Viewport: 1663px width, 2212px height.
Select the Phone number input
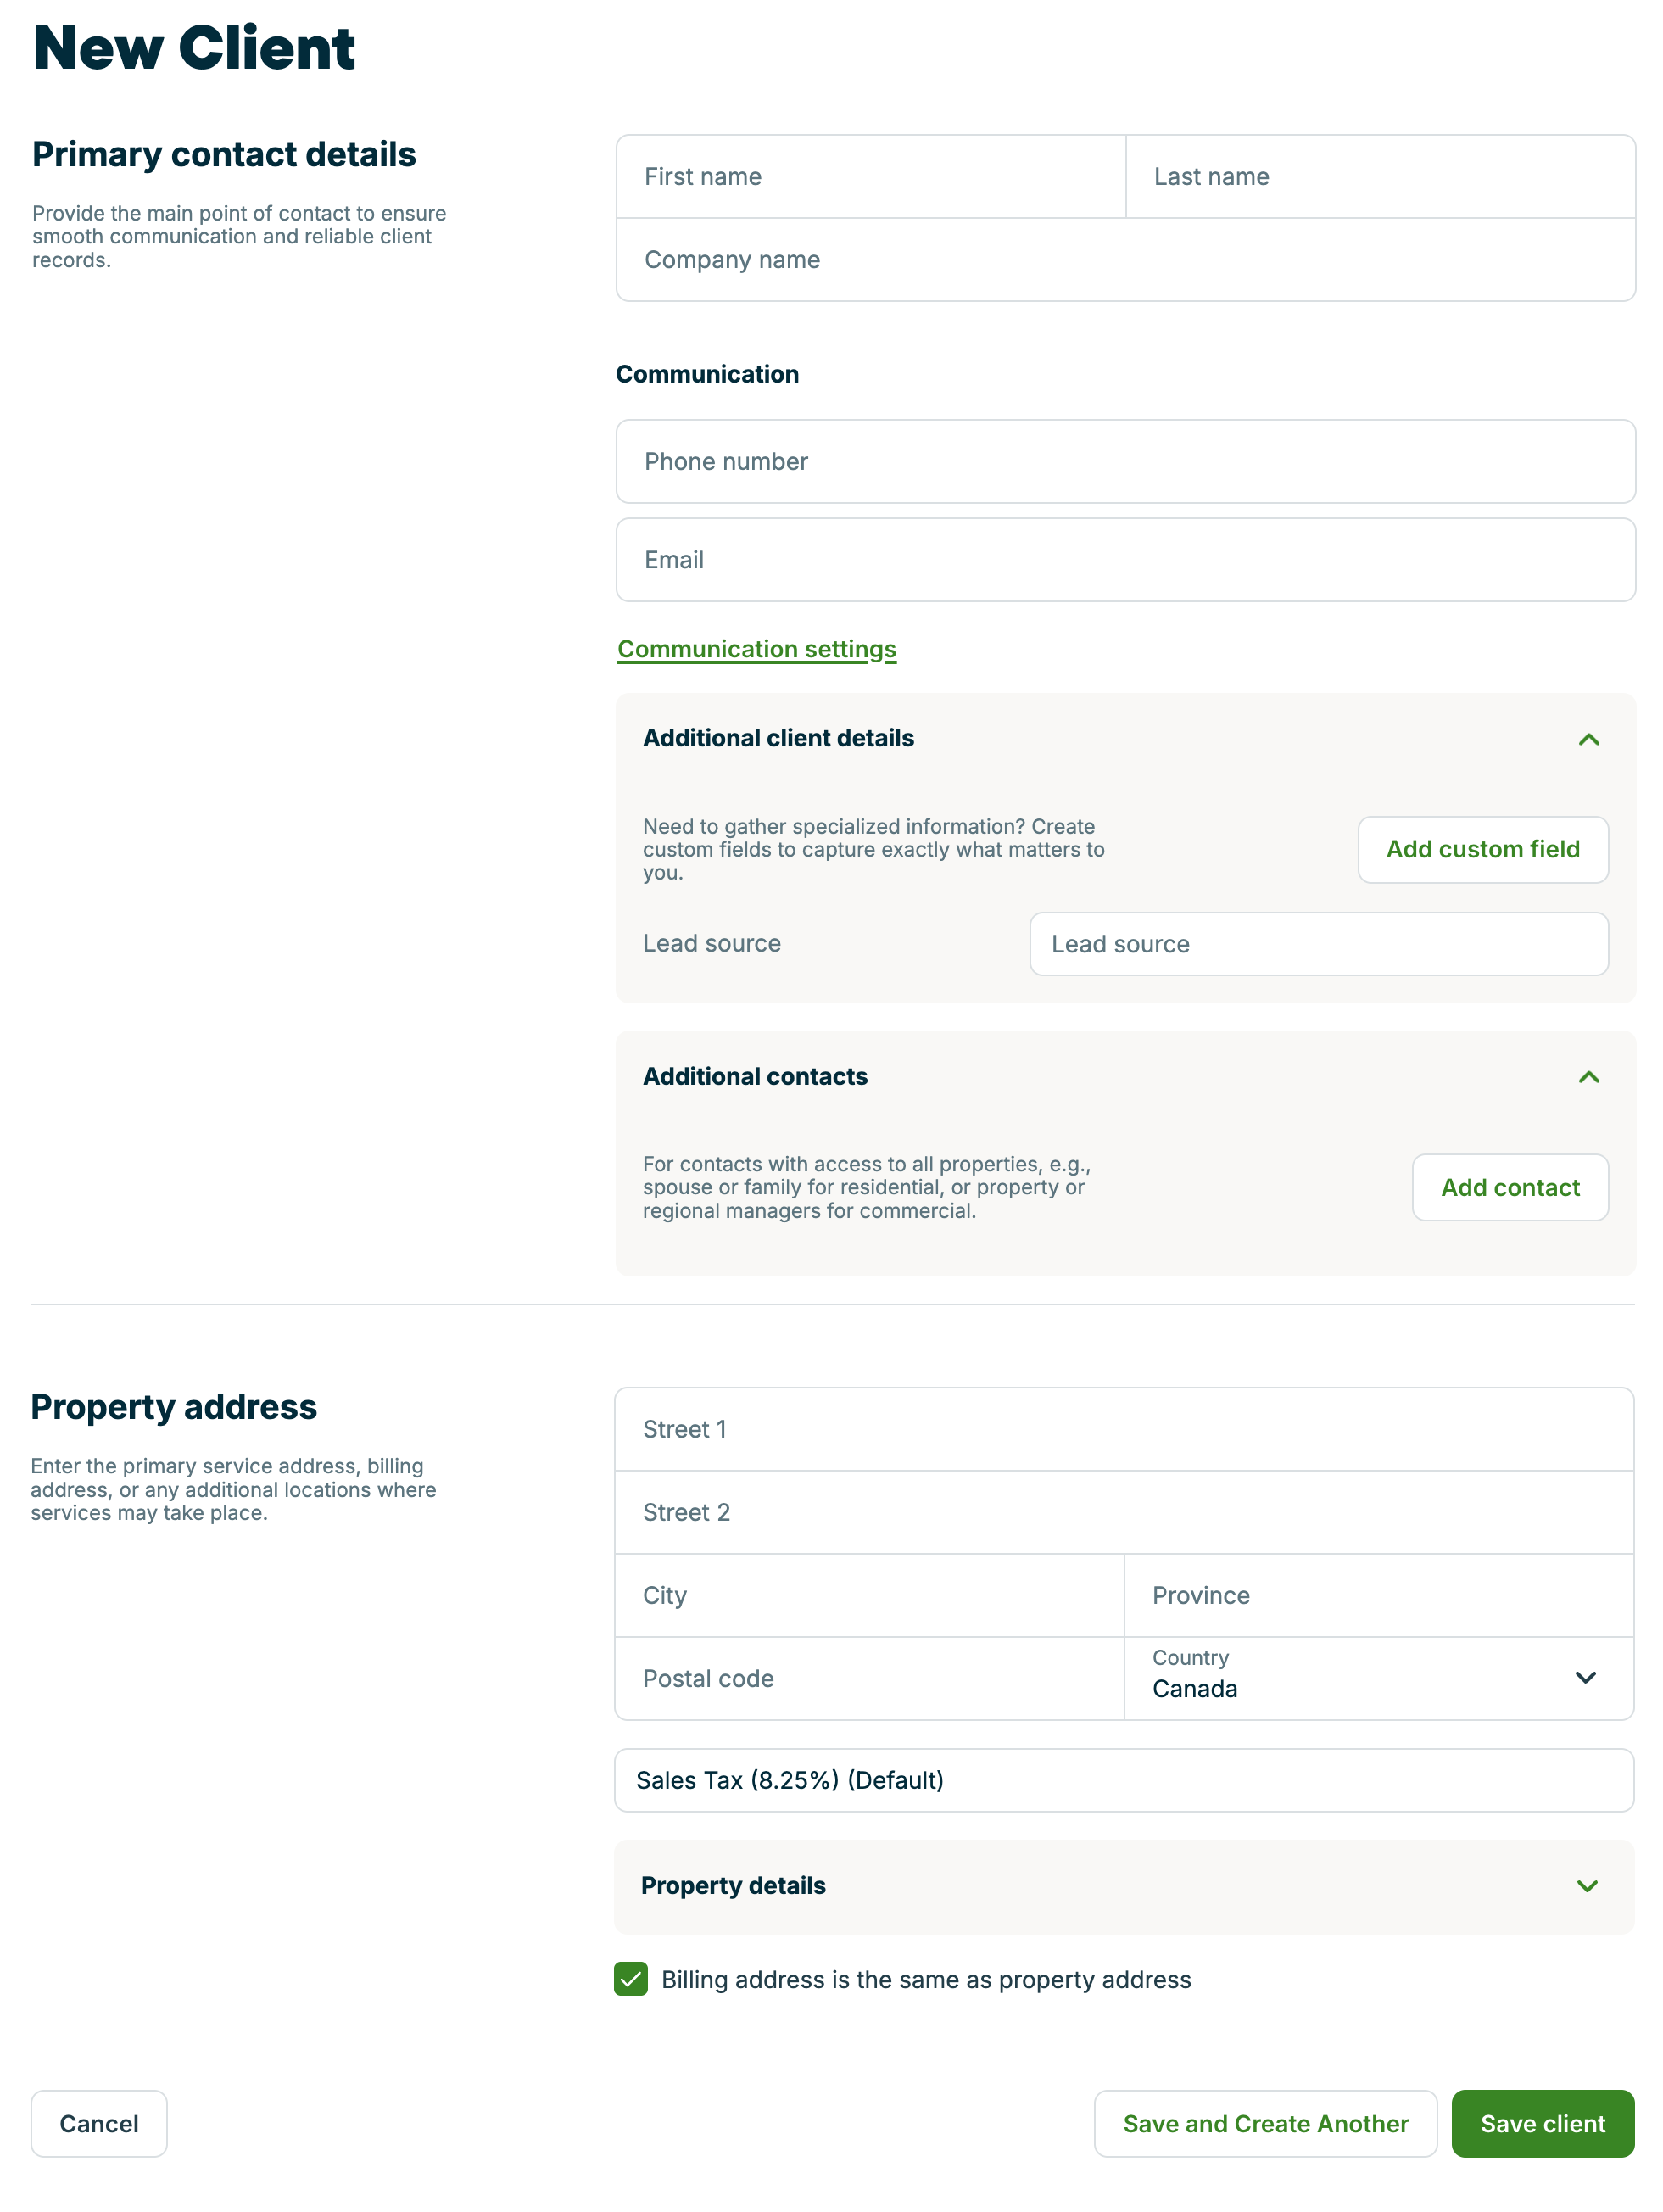click(x=1125, y=461)
